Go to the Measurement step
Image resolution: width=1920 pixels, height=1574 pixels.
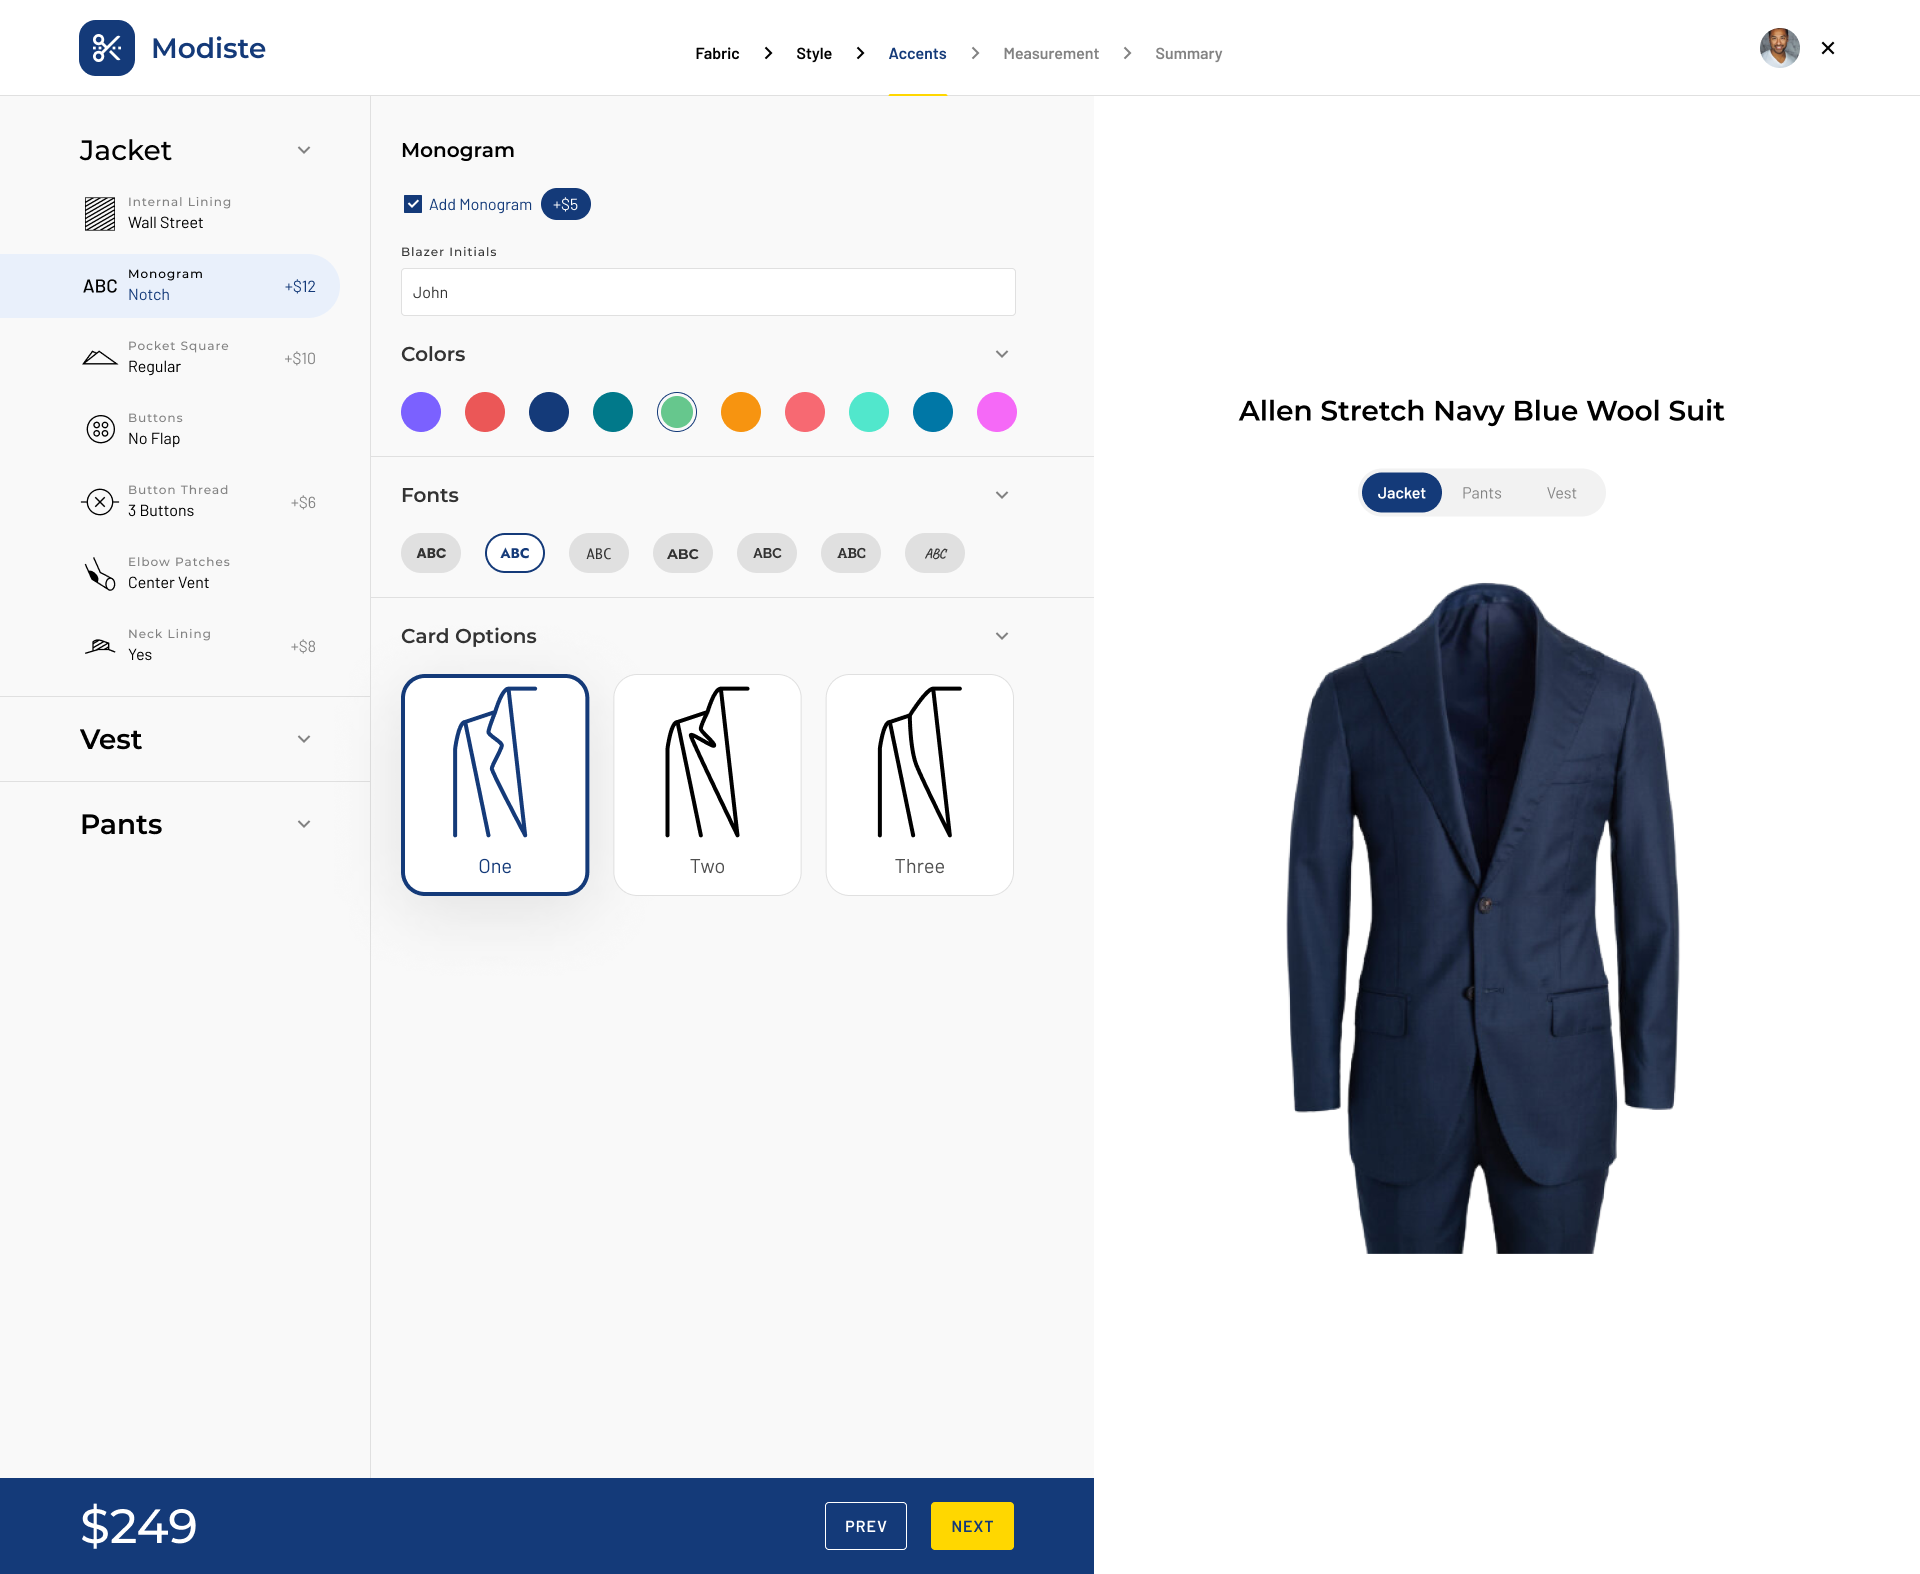[1050, 54]
